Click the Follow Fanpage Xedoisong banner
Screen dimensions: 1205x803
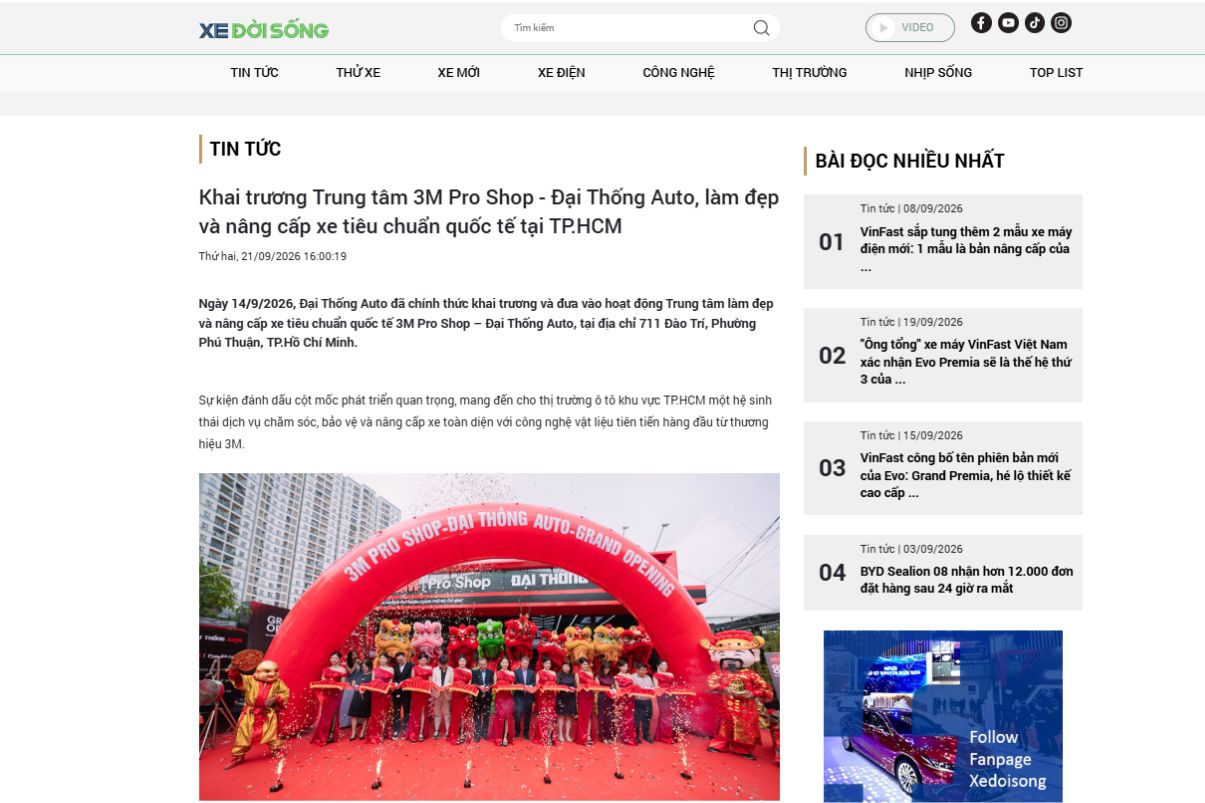coord(943,716)
